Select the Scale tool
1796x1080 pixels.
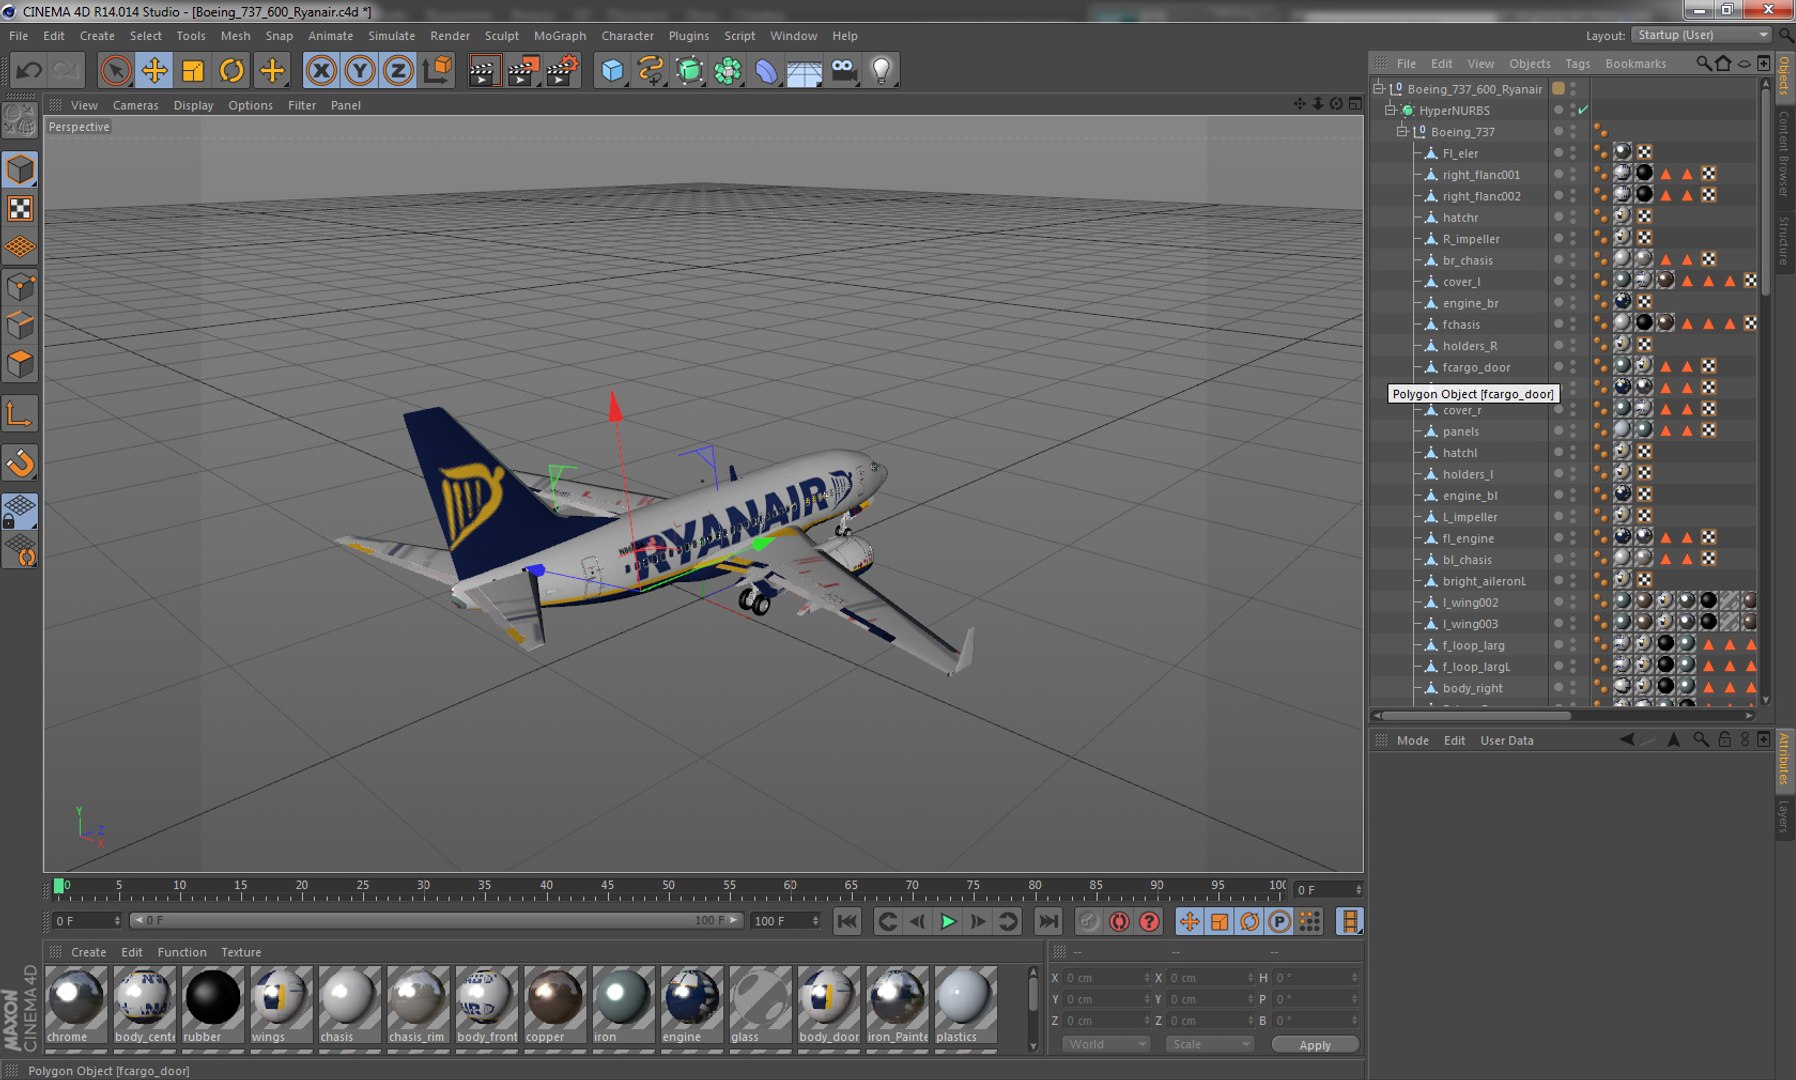[193, 70]
